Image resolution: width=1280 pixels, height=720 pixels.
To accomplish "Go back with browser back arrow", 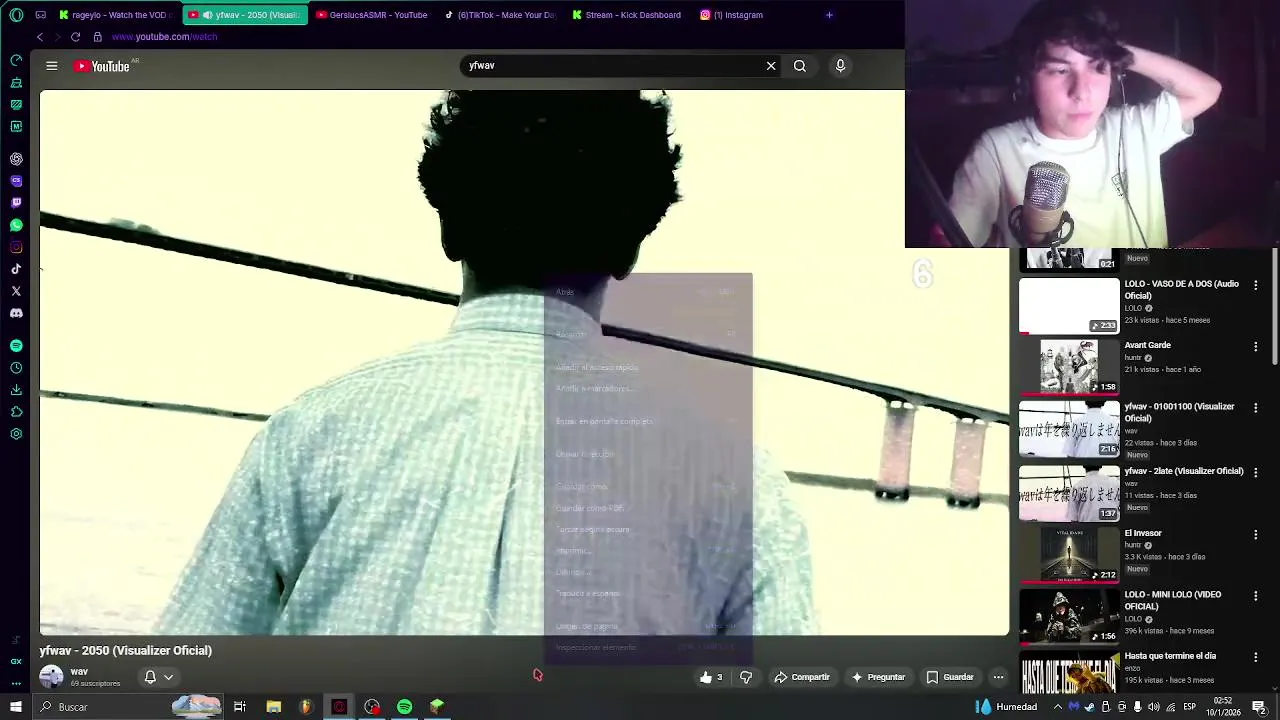I will click(40, 37).
